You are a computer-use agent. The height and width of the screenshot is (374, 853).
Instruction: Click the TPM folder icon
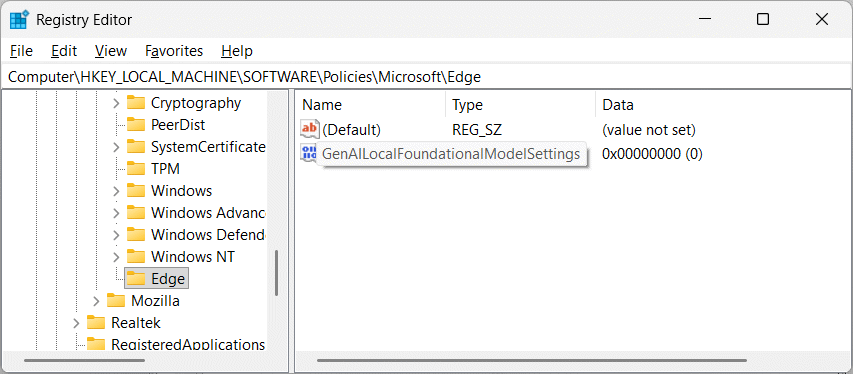click(x=135, y=169)
